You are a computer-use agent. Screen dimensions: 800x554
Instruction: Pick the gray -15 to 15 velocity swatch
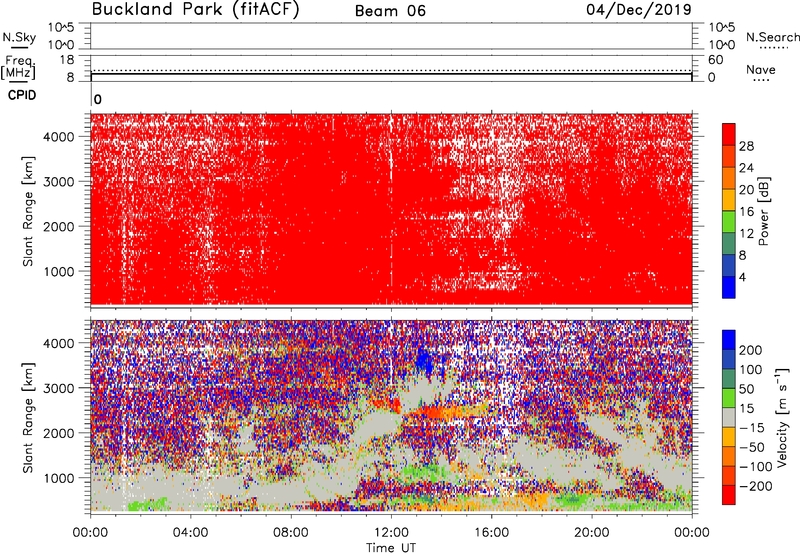[729, 417]
